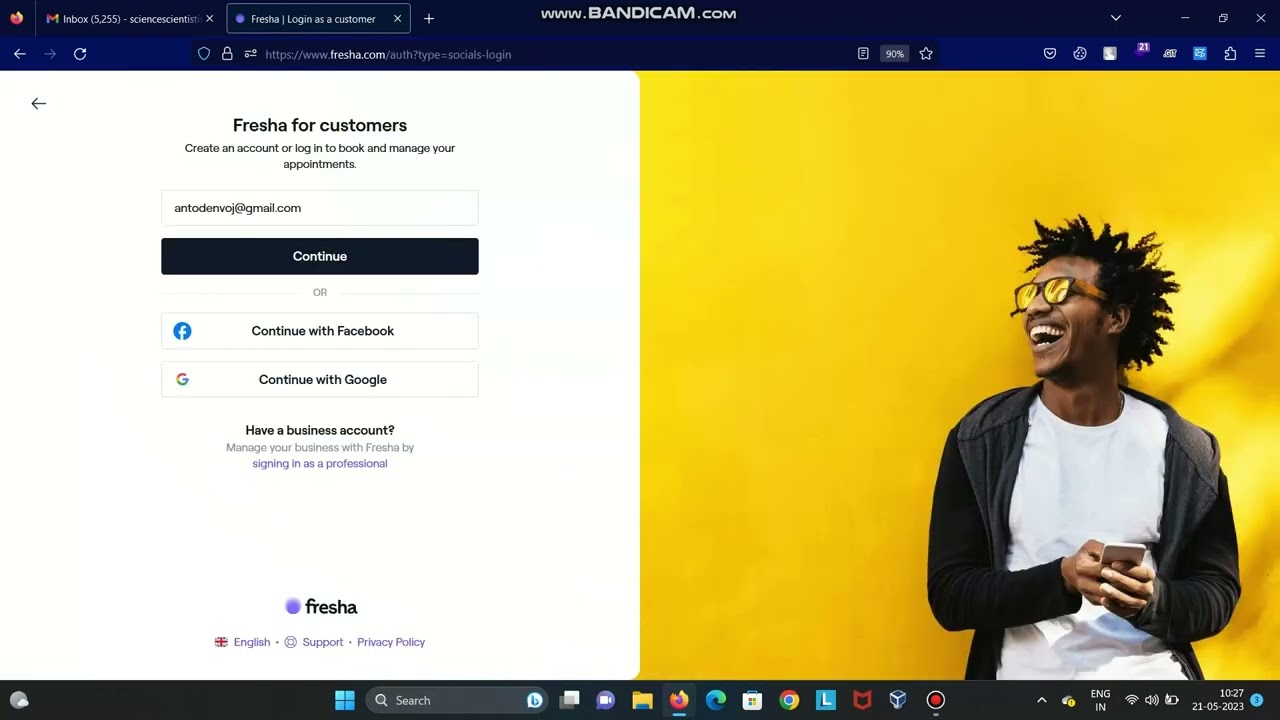Image resolution: width=1280 pixels, height=720 pixels.
Task: Open File Explorer from taskbar
Action: [x=642, y=700]
